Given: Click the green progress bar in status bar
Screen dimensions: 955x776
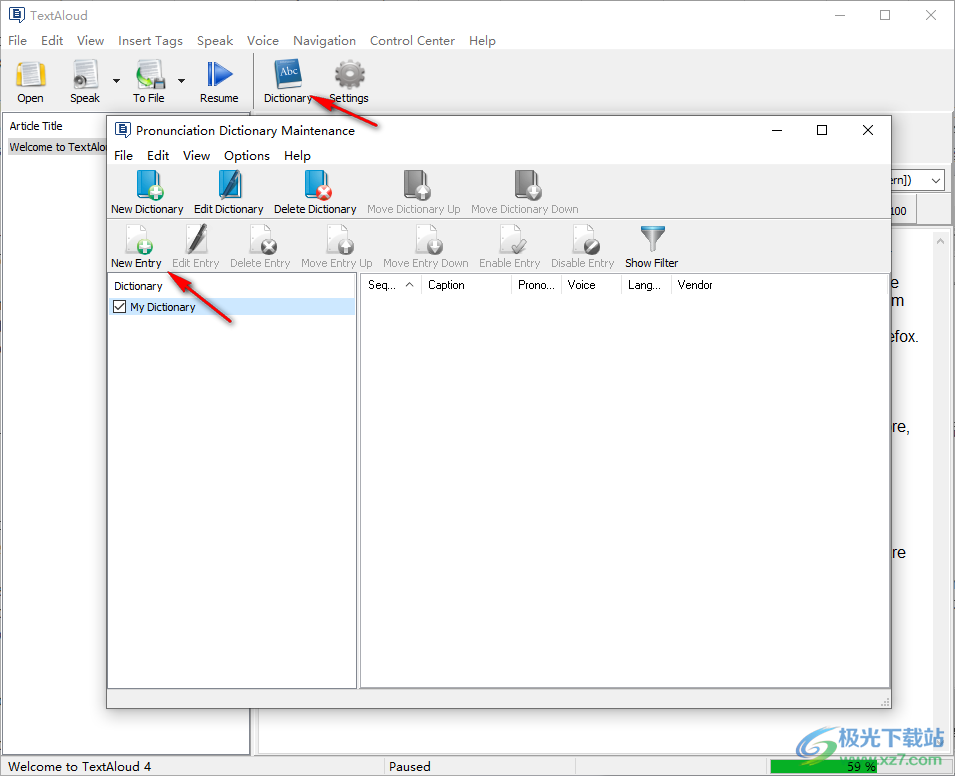Looking at the screenshot, I should (823, 766).
